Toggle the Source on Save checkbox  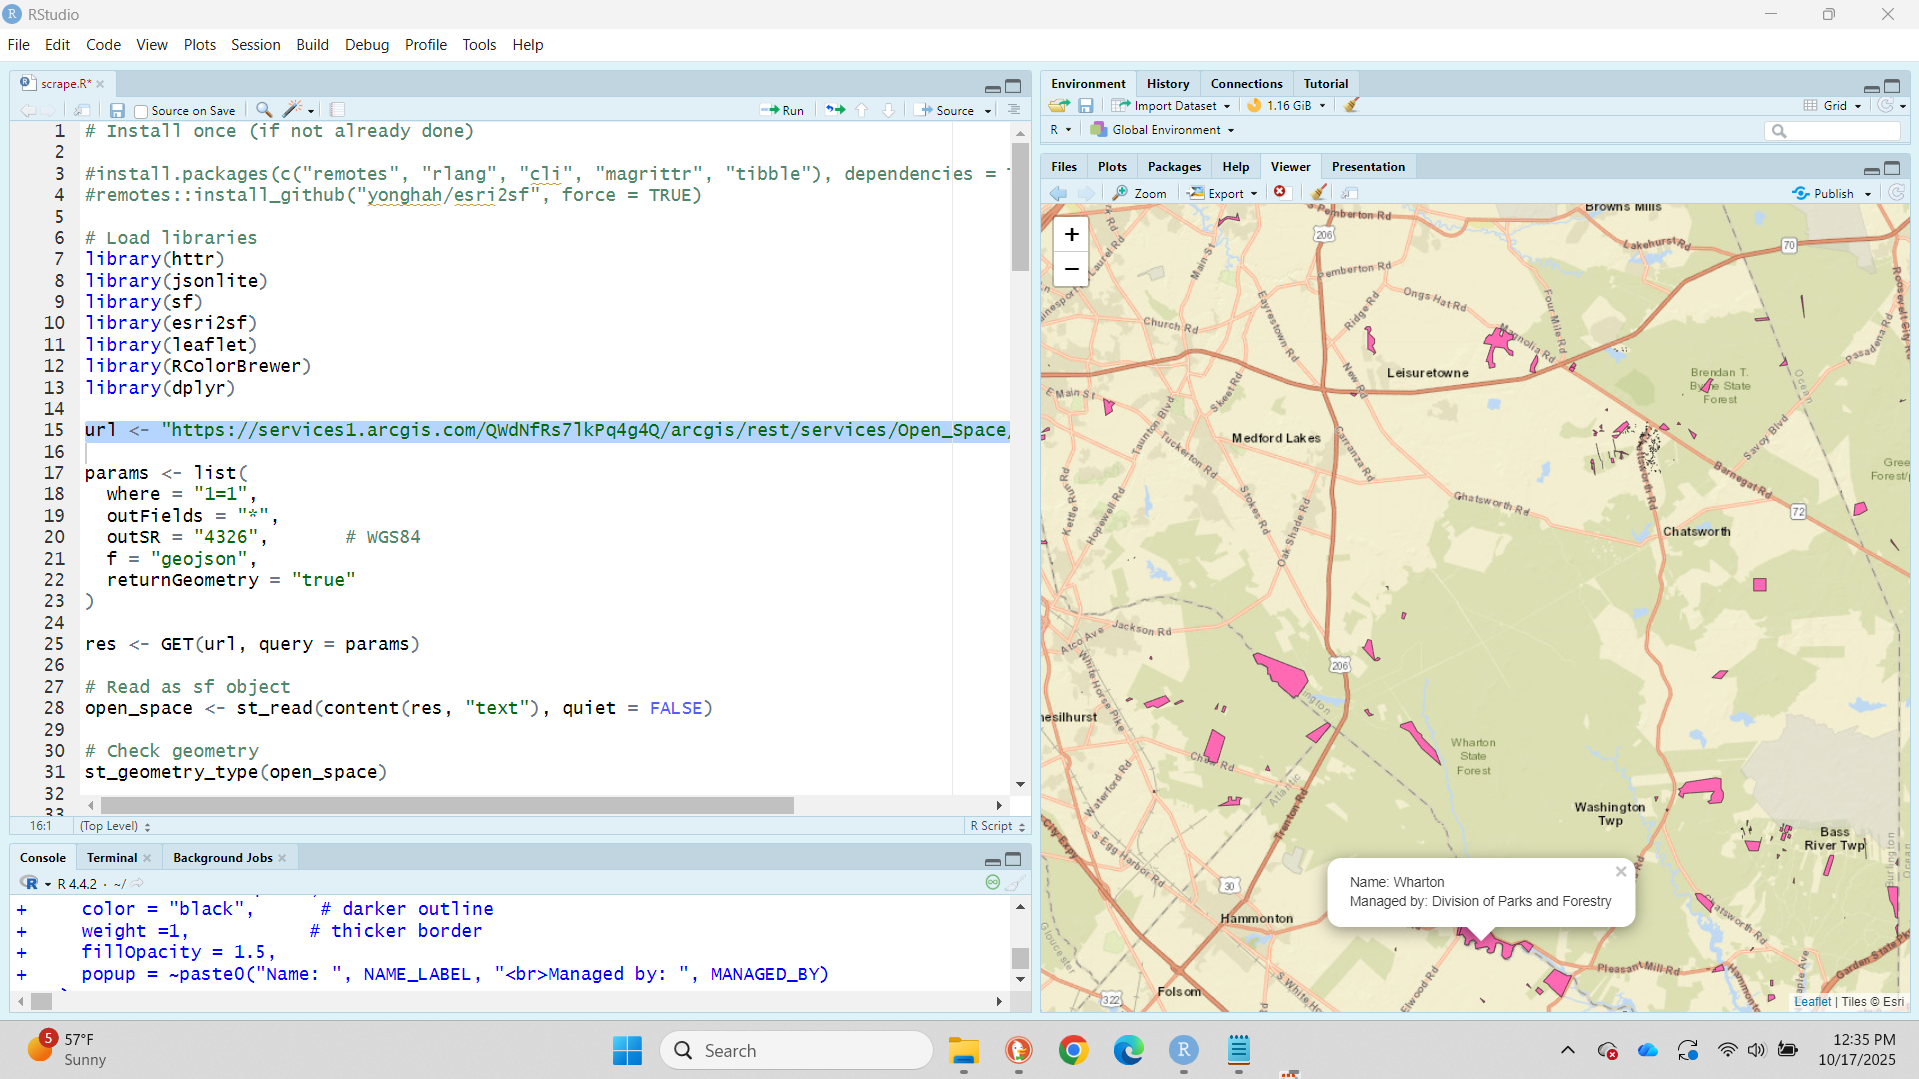coord(141,111)
